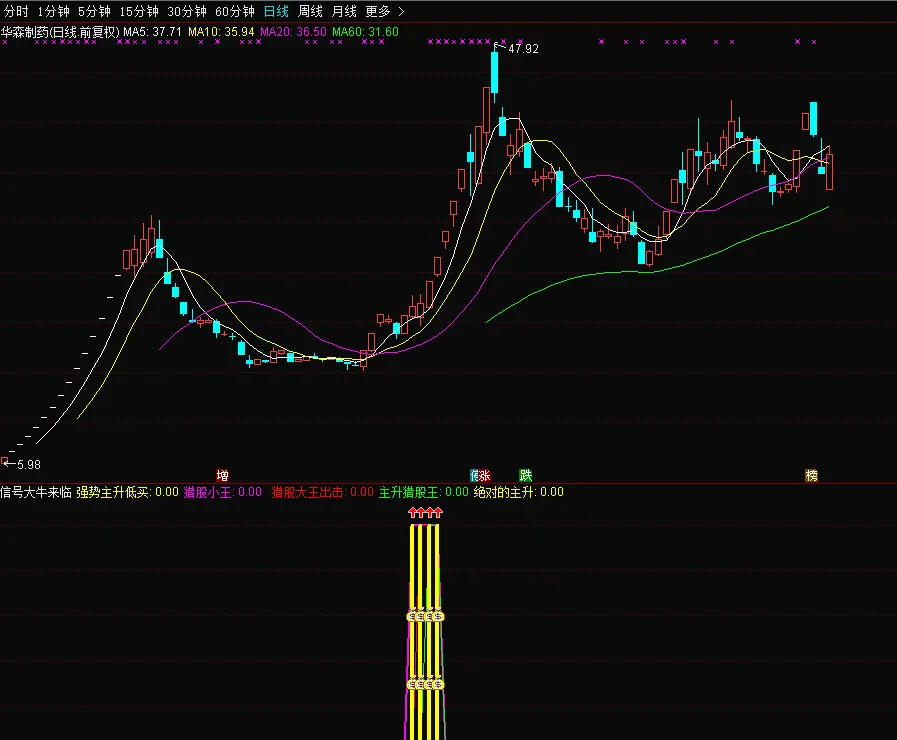Click the MA10: 35.94 indicator label
Image resolution: width=897 pixels, height=740 pixels.
pyautogui.click(x=221, y=31)
